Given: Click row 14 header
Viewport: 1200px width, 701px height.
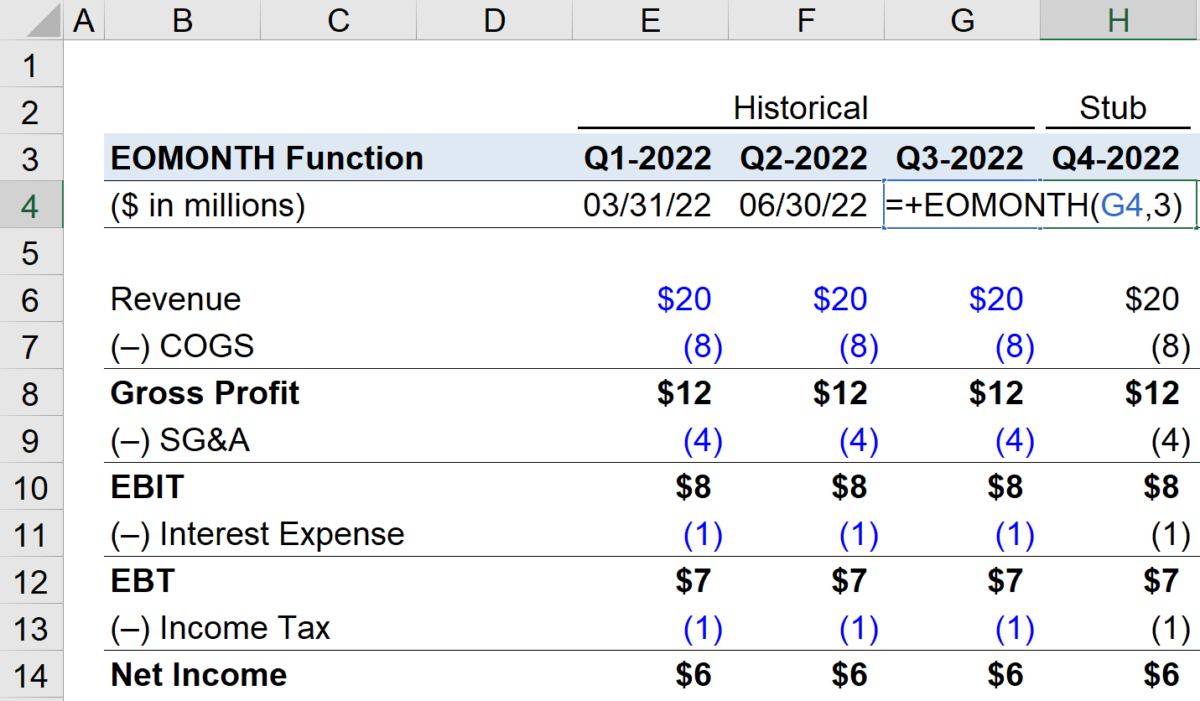Looking at the screenshot, I should coord(31,674).
